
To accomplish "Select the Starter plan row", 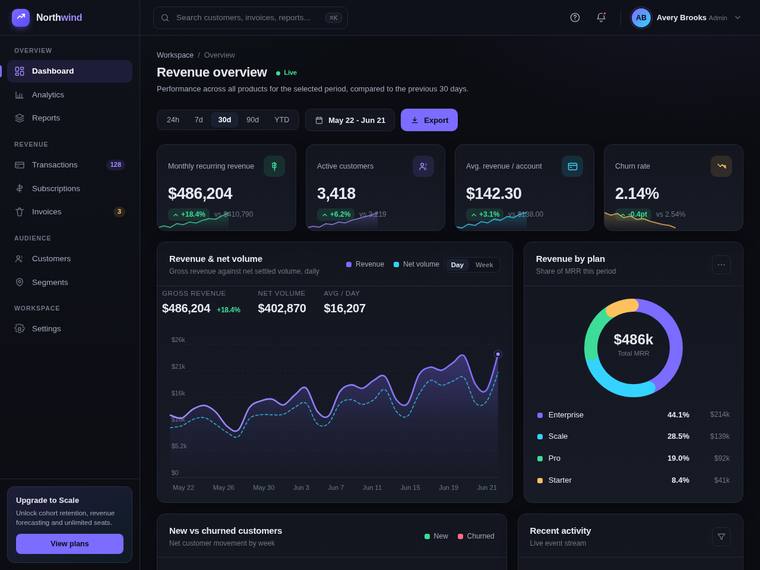I will 633,480.
